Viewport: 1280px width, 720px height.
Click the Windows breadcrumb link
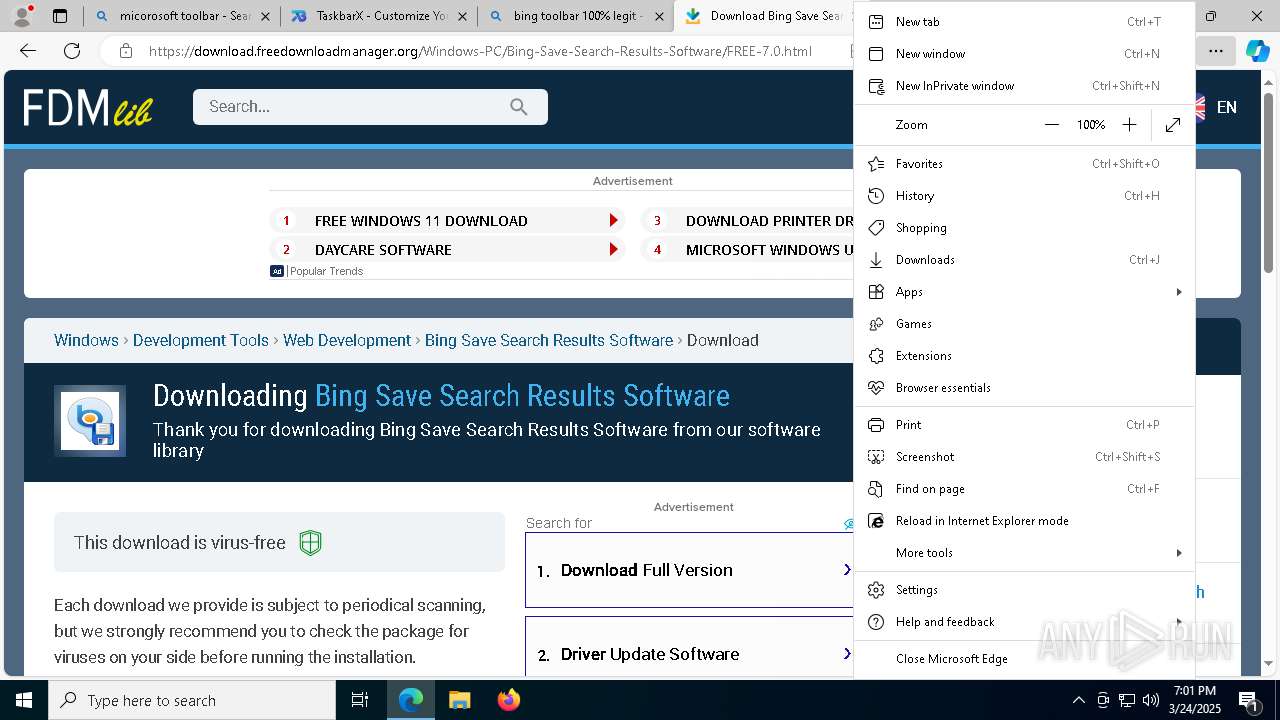tap(86, 340)
